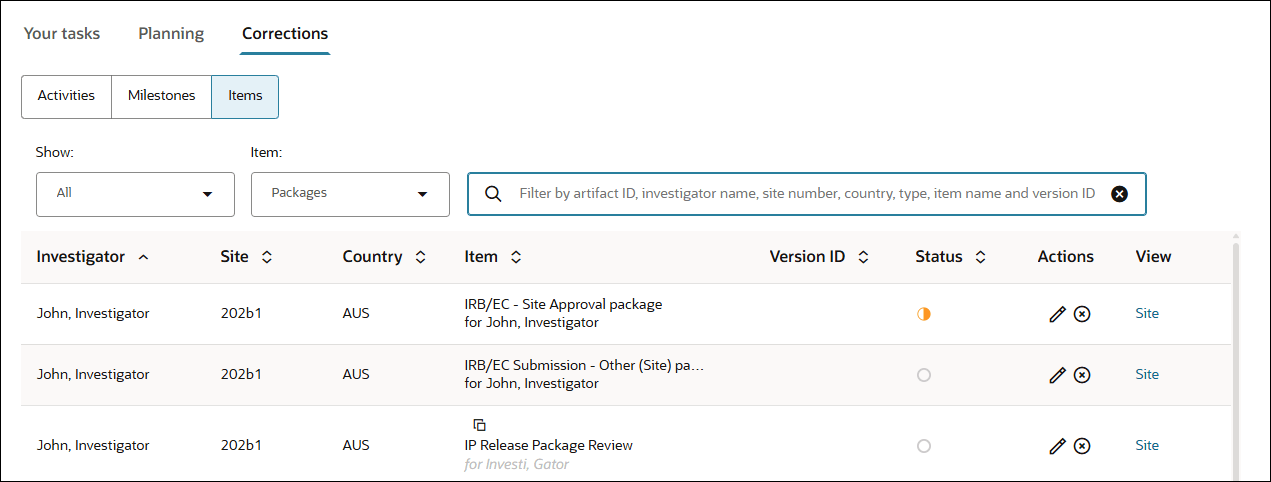Clear the filter search field

click(x=1120, y=194)
